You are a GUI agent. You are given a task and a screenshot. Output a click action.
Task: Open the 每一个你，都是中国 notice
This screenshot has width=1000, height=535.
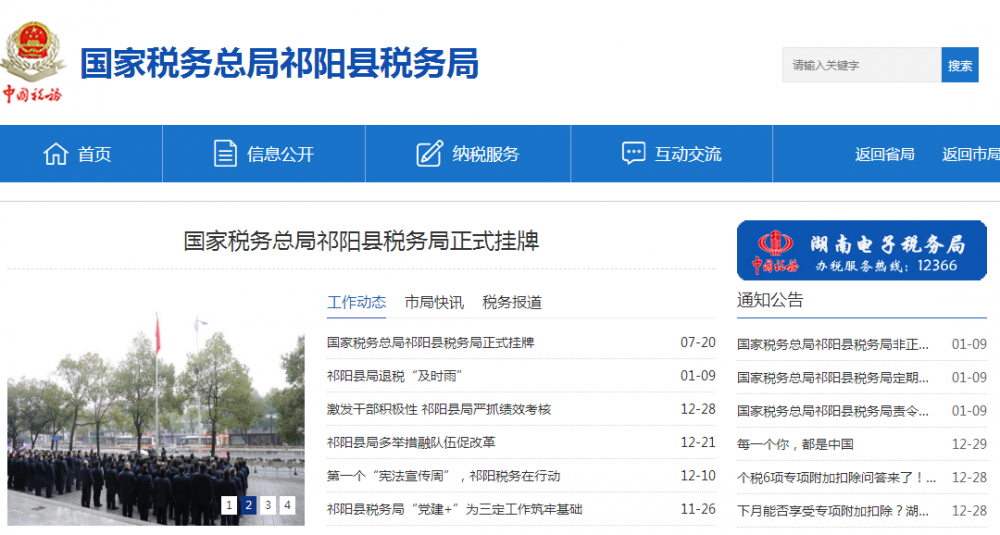[x=795, y=444]
